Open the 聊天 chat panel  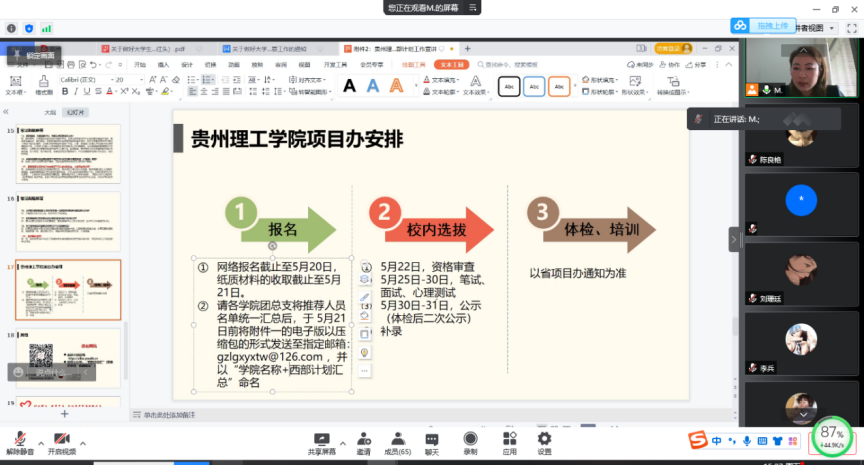click(x=432, y=438)
